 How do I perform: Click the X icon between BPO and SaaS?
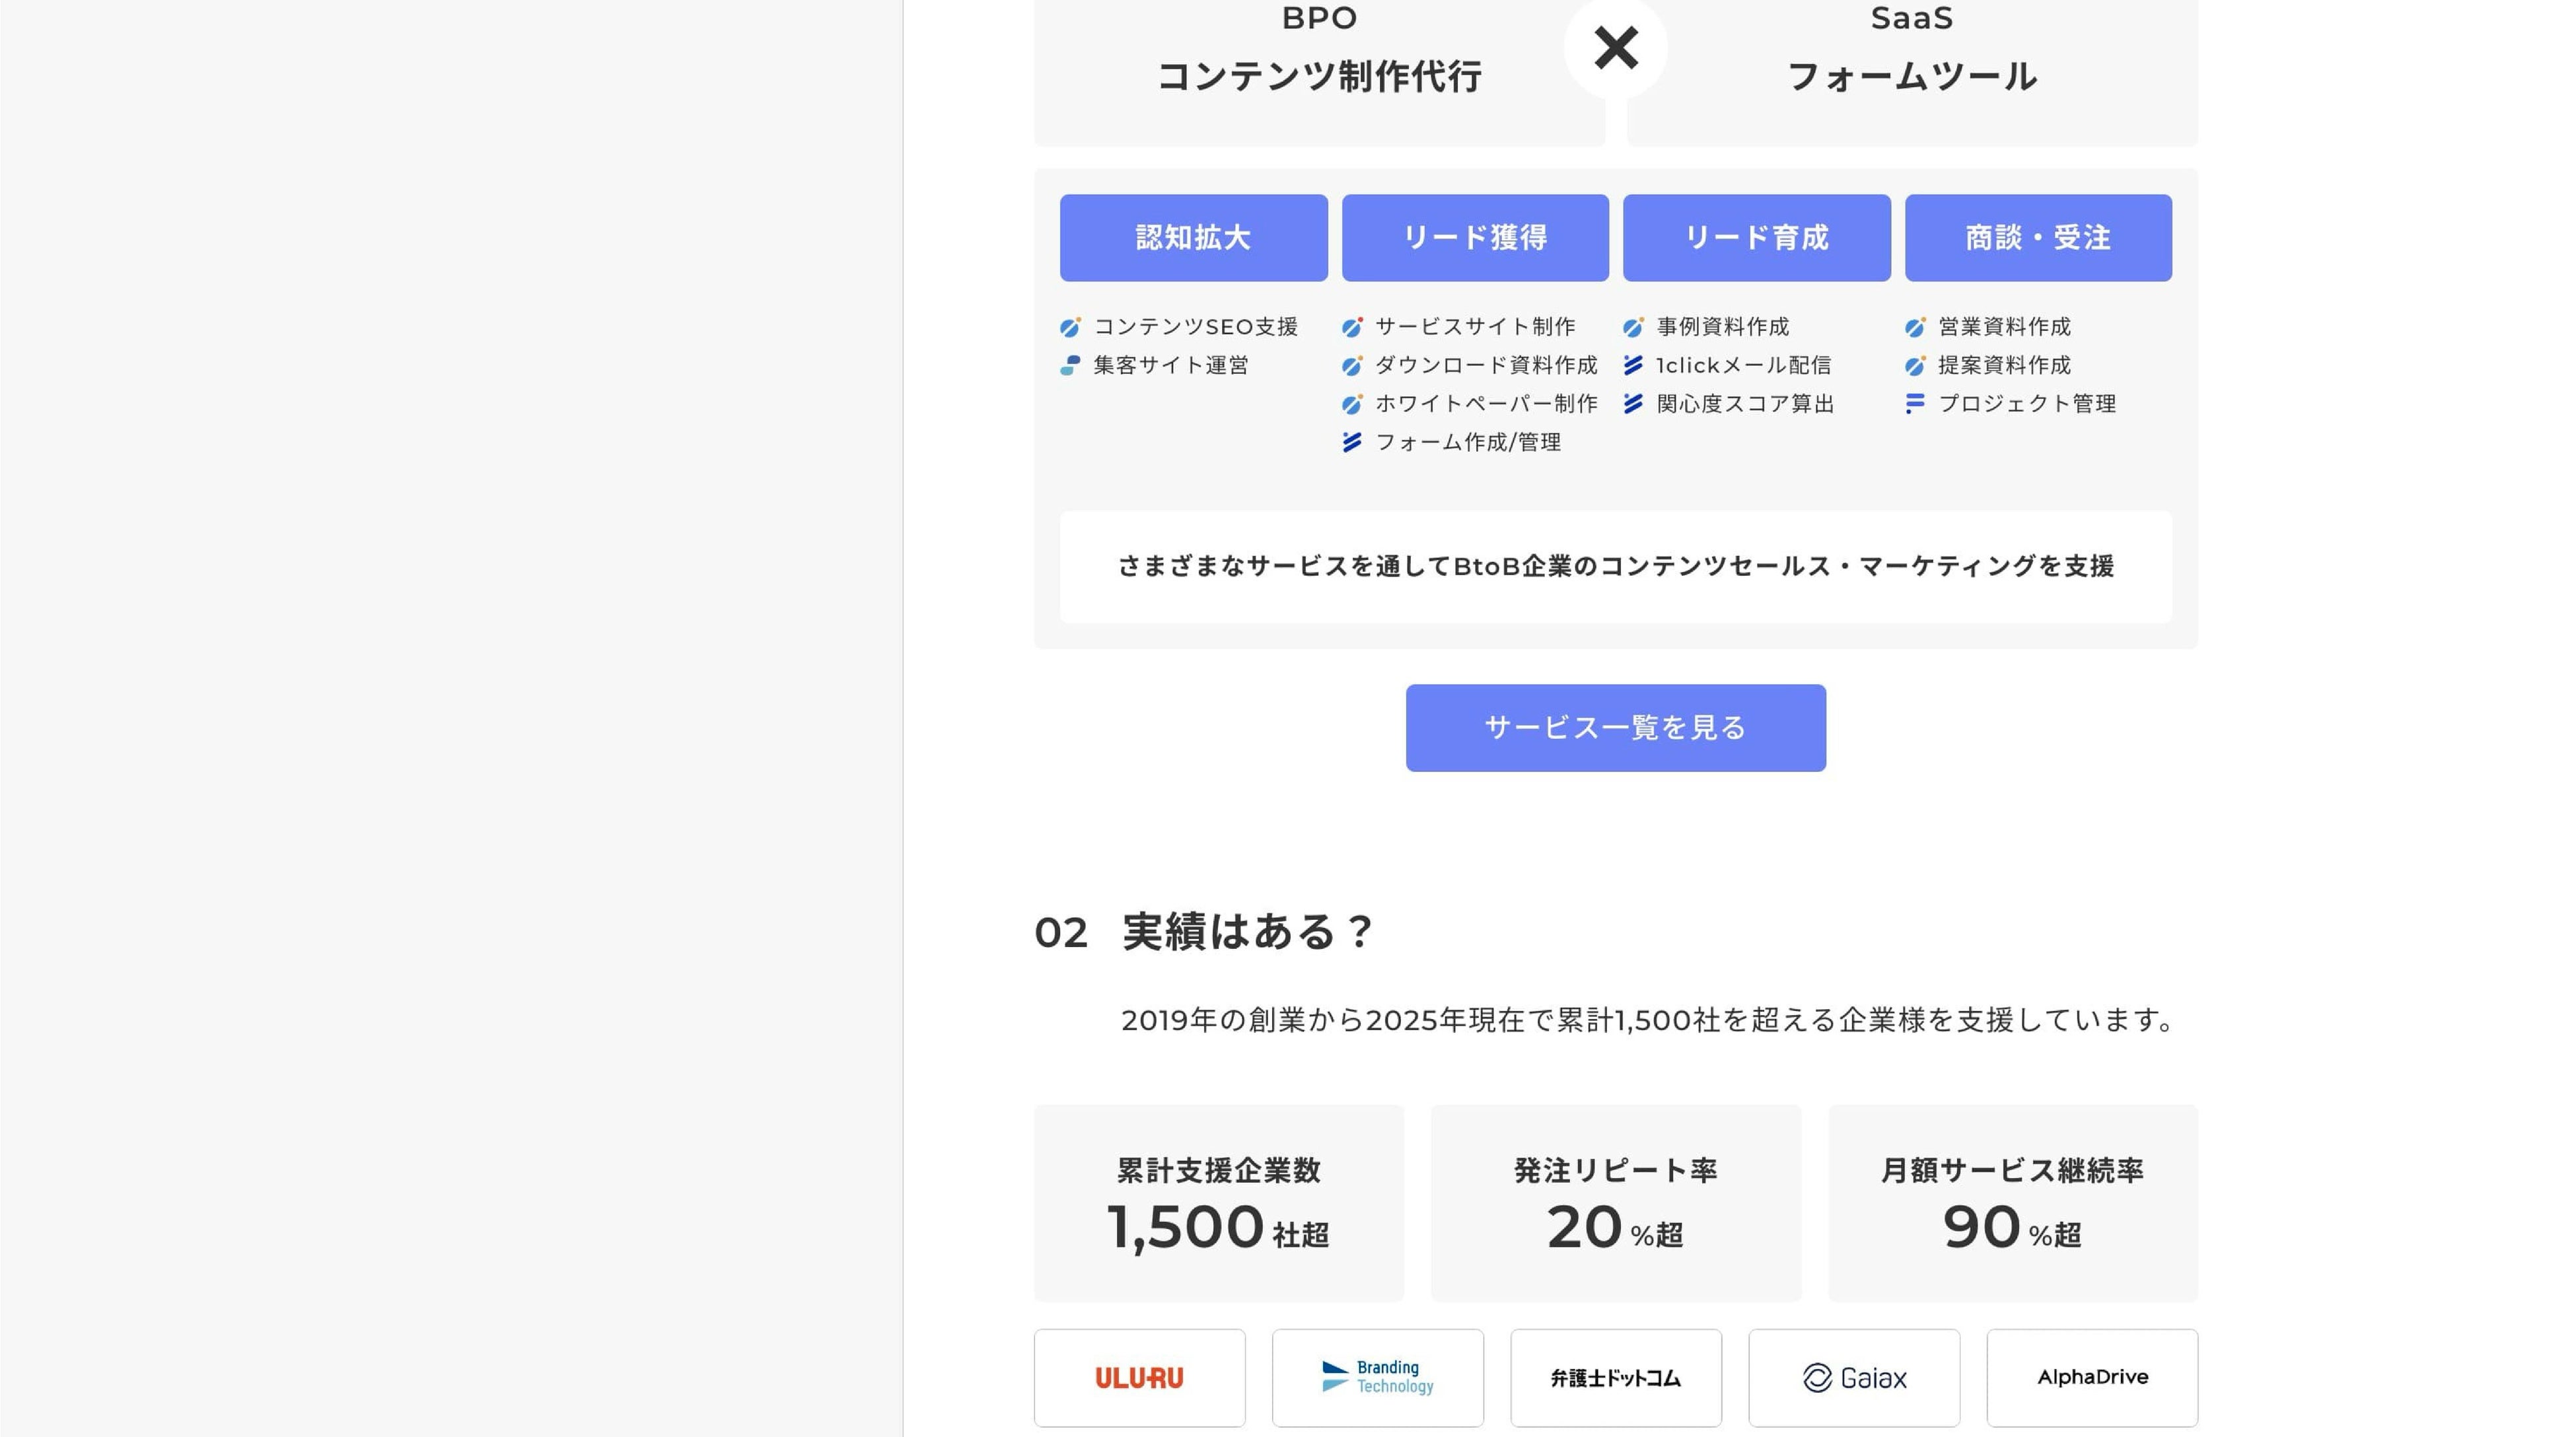click(x=1615, y=48)
